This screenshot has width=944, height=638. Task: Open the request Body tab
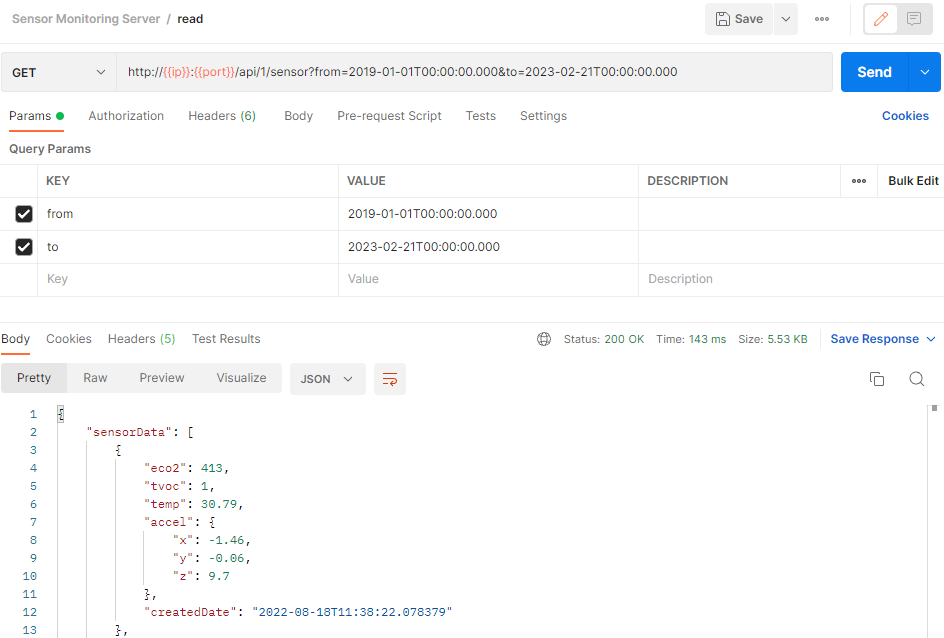pyautogui.click(x=298, y=116)
